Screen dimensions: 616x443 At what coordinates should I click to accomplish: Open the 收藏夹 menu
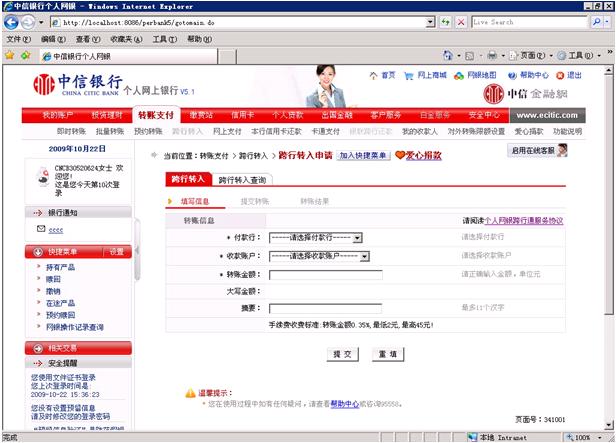click(x=126, y=39)
